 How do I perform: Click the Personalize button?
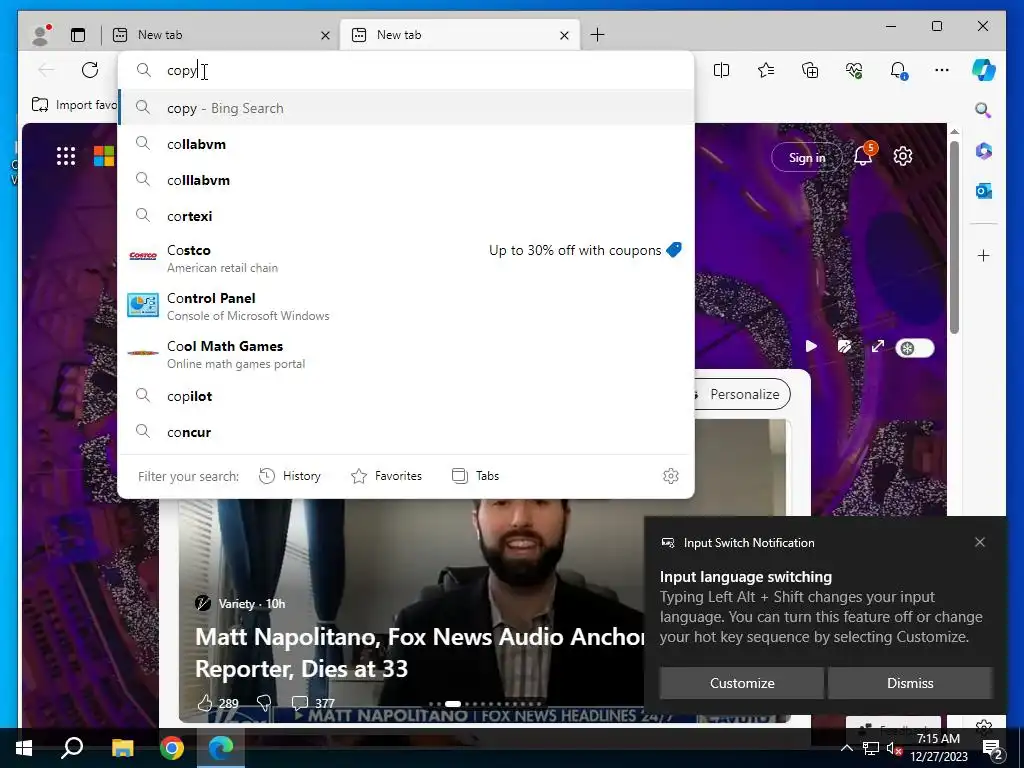point(744,394)
